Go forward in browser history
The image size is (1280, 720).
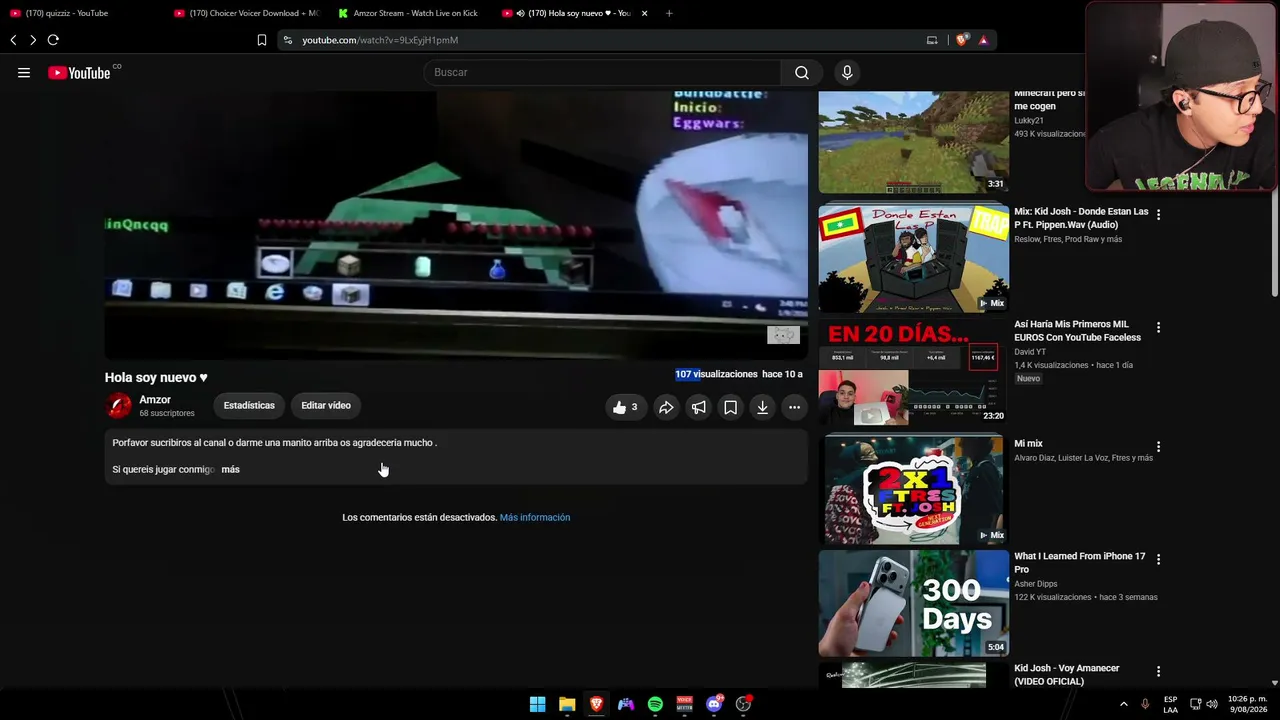33,40
